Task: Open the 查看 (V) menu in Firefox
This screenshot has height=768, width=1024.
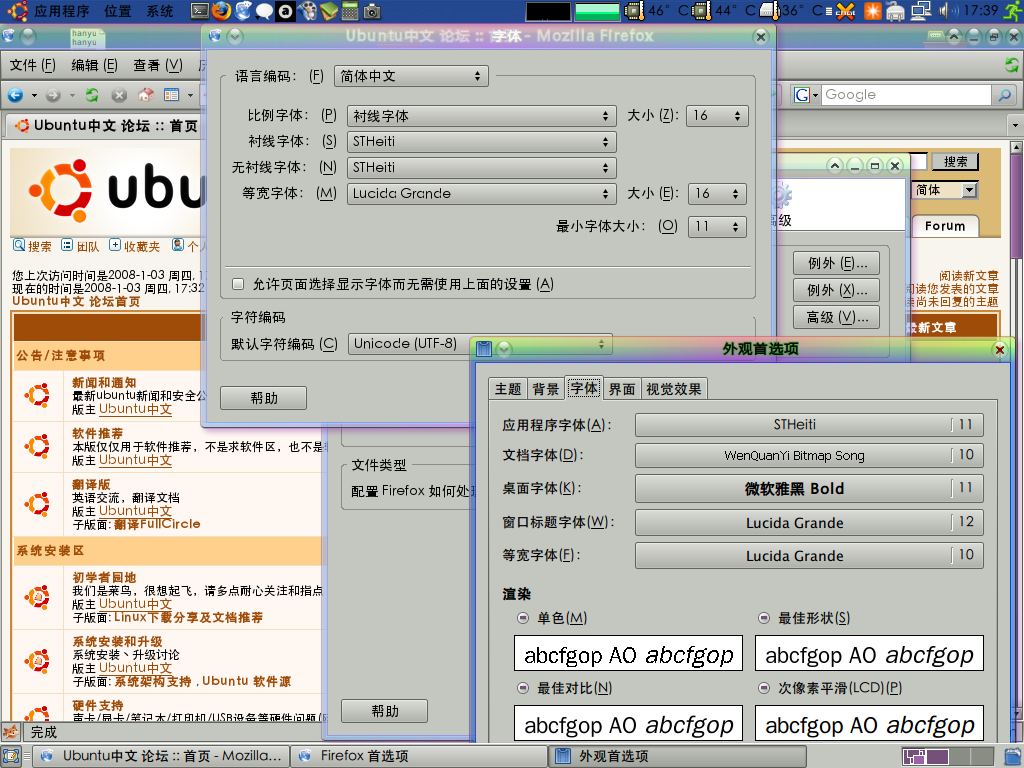Action: pos(158,65)
